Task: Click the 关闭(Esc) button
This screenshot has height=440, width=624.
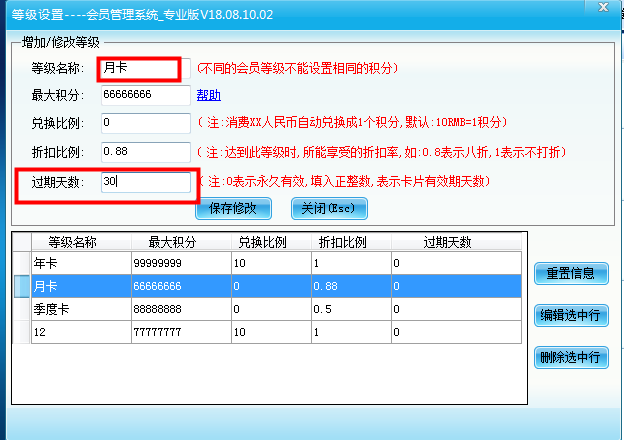Action: pos(329,208)
